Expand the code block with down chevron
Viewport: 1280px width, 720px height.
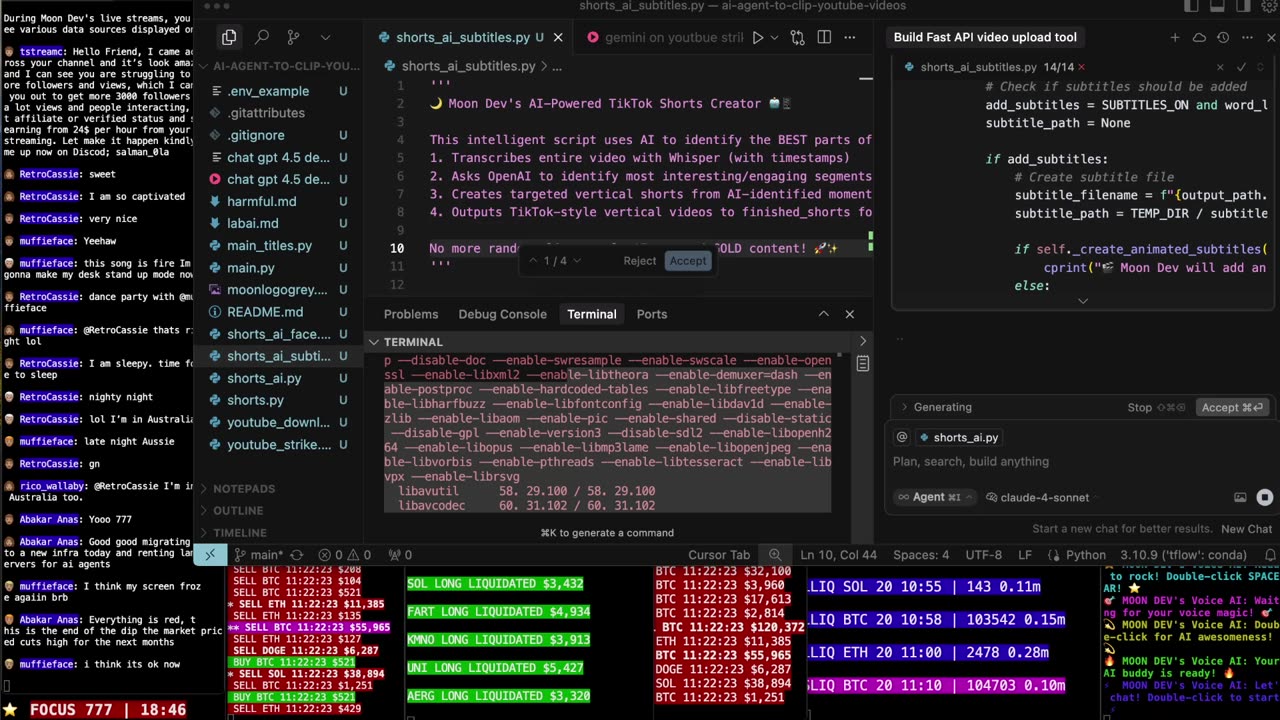coord(1083,300)
